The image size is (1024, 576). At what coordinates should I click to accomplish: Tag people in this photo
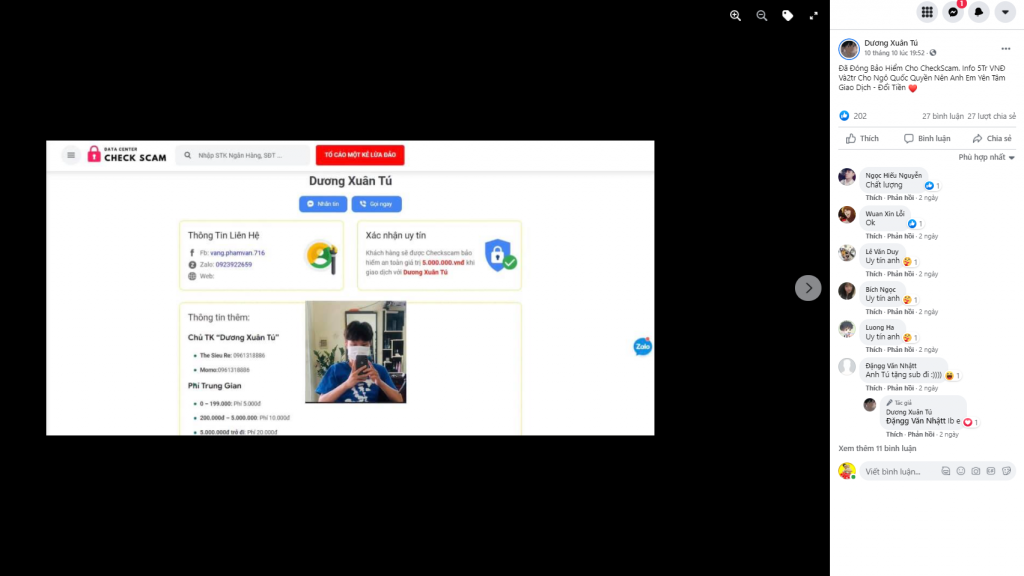pyautogui.click(x=788, y=16)
